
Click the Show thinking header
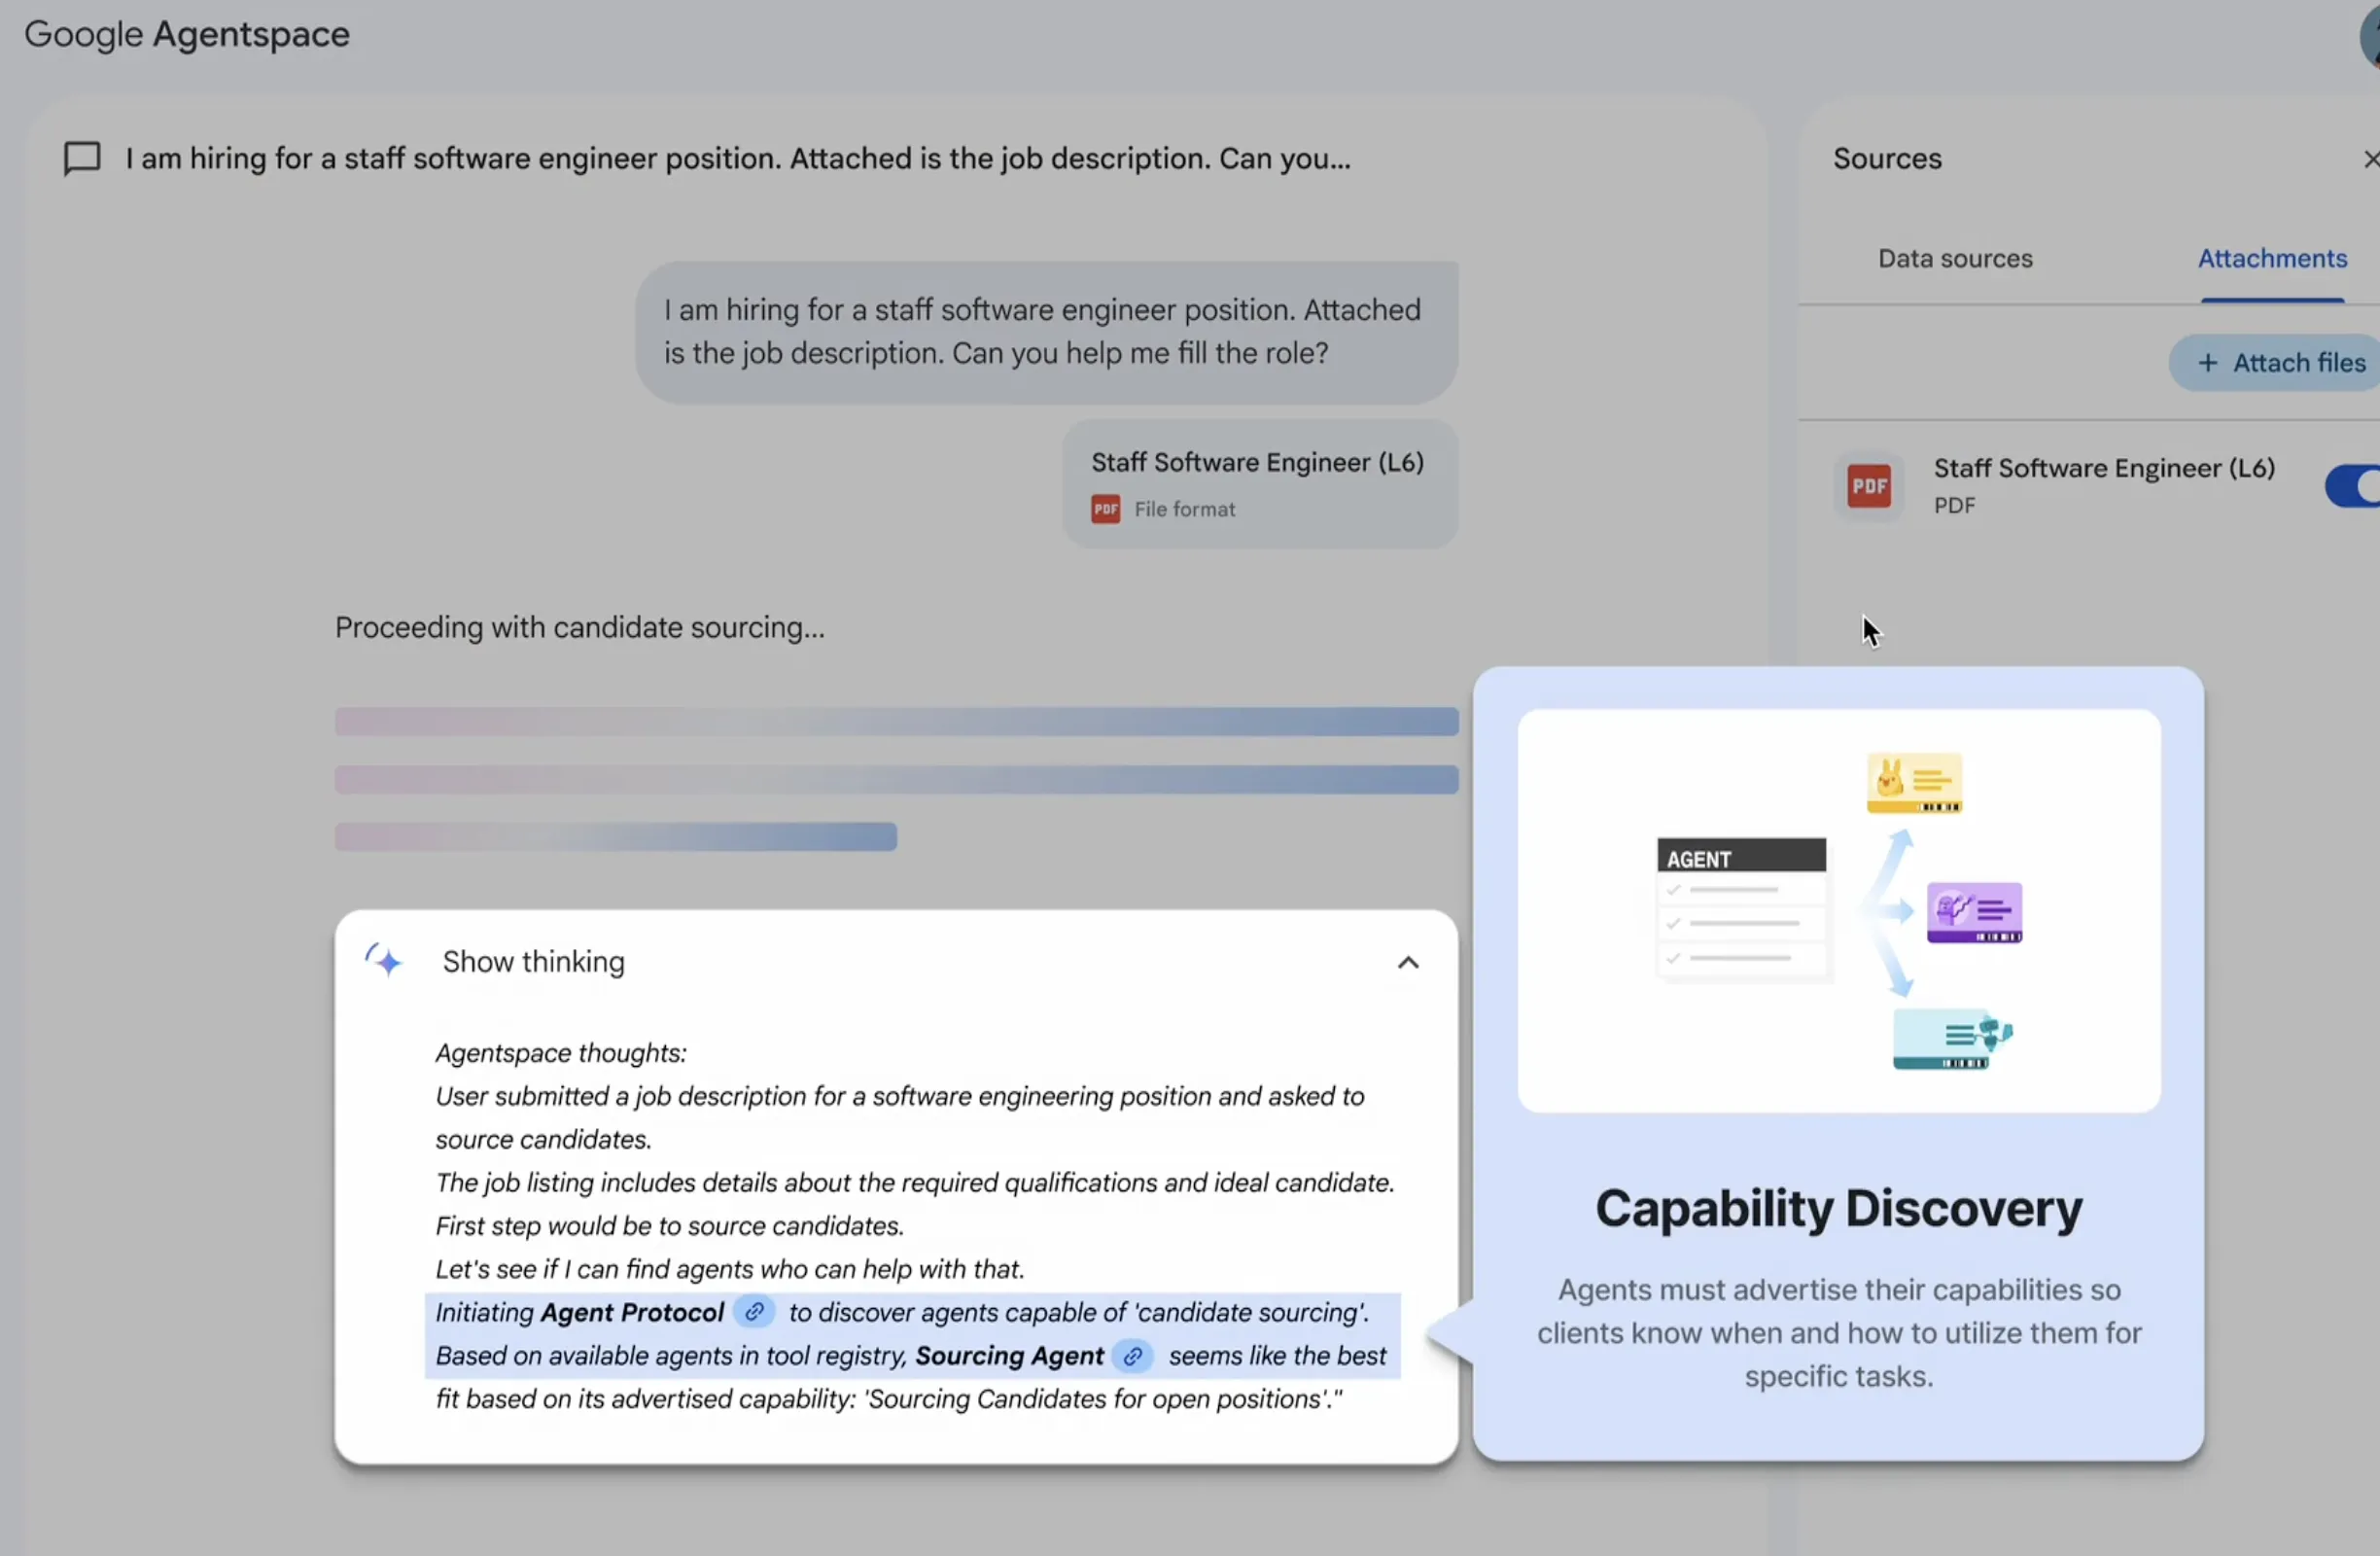[534, 962]
